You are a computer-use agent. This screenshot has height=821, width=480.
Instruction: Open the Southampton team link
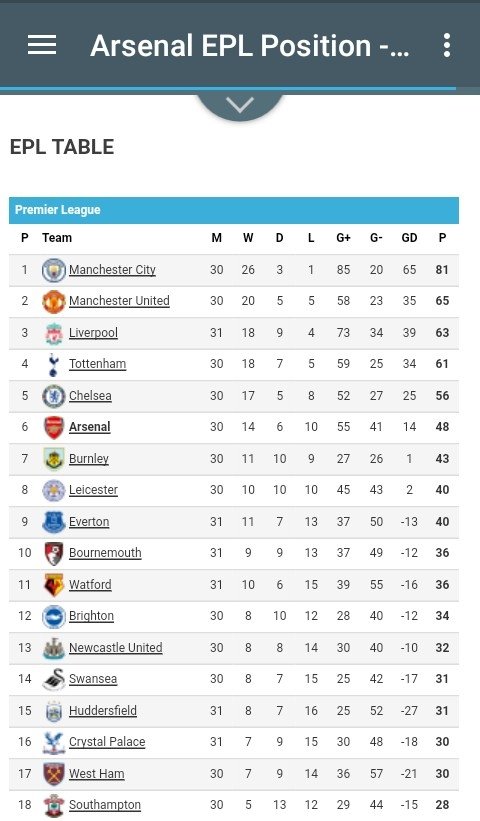pos(105,805)
